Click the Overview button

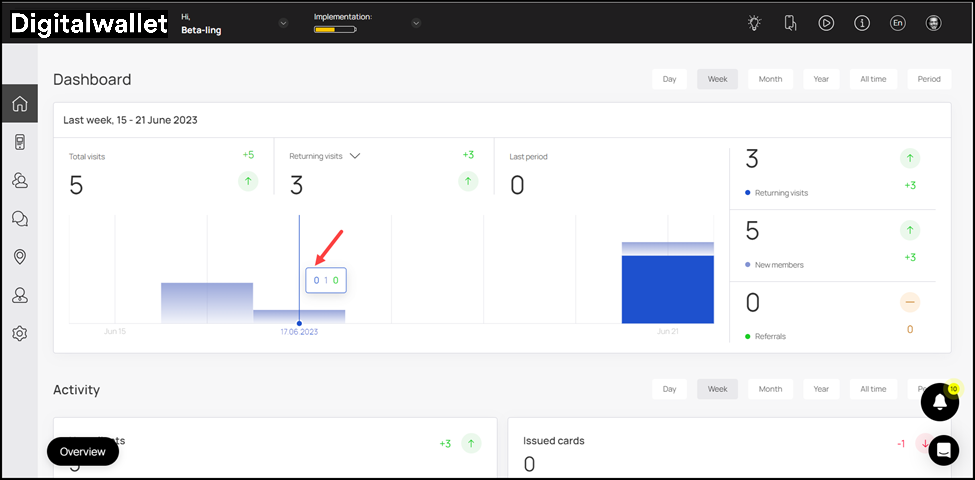pos(83,451)
